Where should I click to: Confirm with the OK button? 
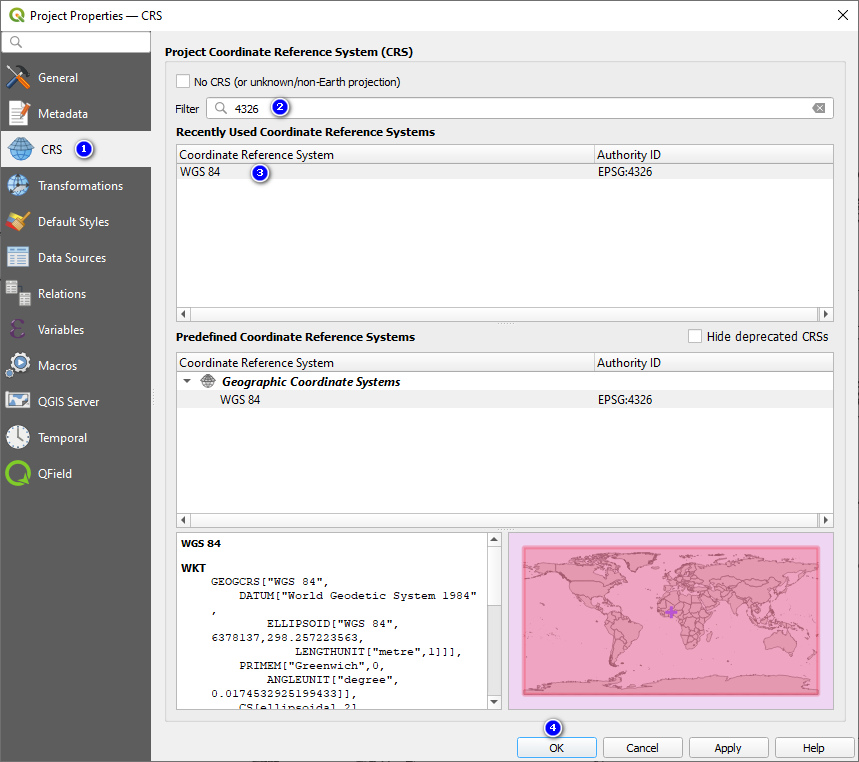click(x=557, y=748)
